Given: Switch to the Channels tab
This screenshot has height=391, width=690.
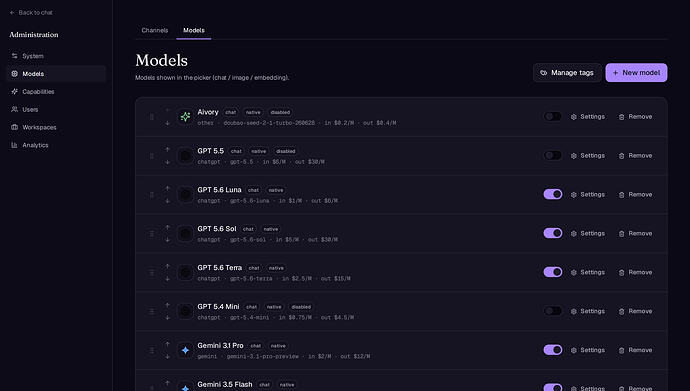Looking at the screenshot, I should pyautogui.click(x=155, y=30).
